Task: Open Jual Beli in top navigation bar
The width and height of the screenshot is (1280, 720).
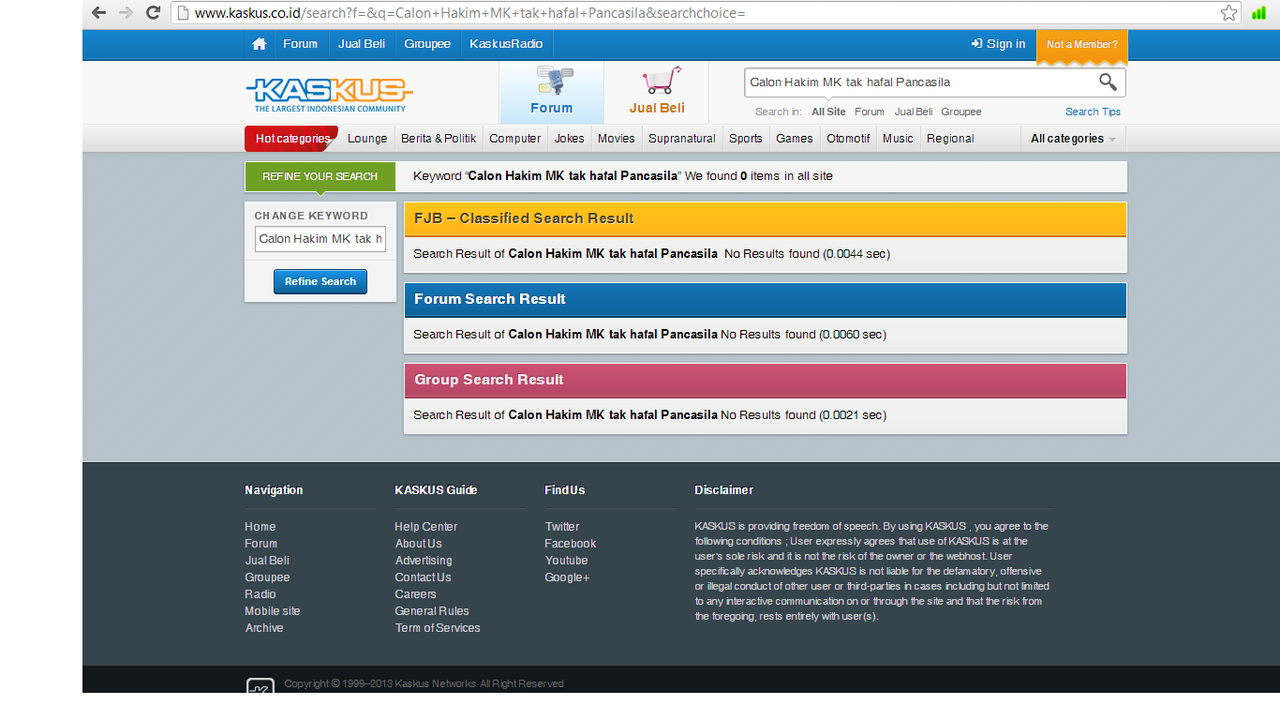Action: [361, 44]
